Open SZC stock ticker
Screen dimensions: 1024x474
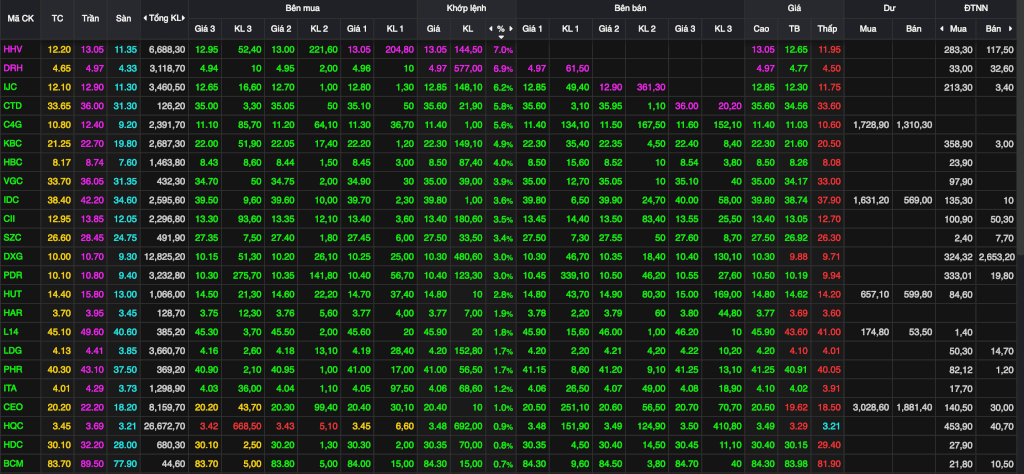[x=12, y=236]
